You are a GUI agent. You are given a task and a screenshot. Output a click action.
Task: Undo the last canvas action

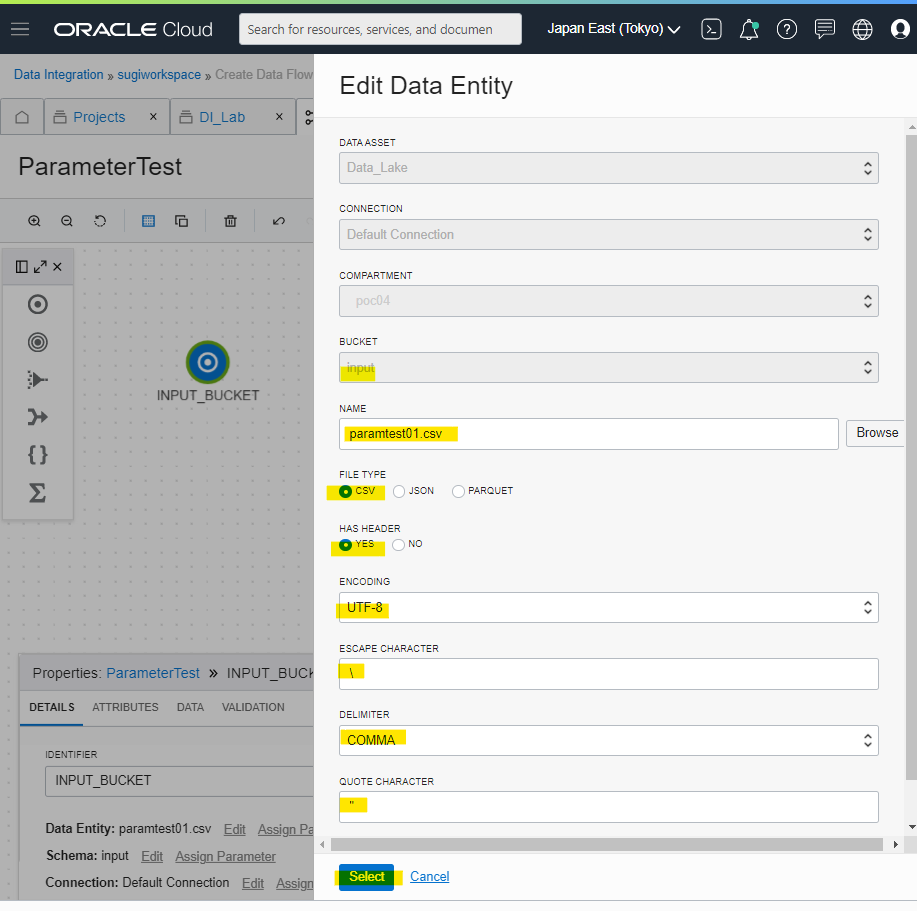point(279,221)
